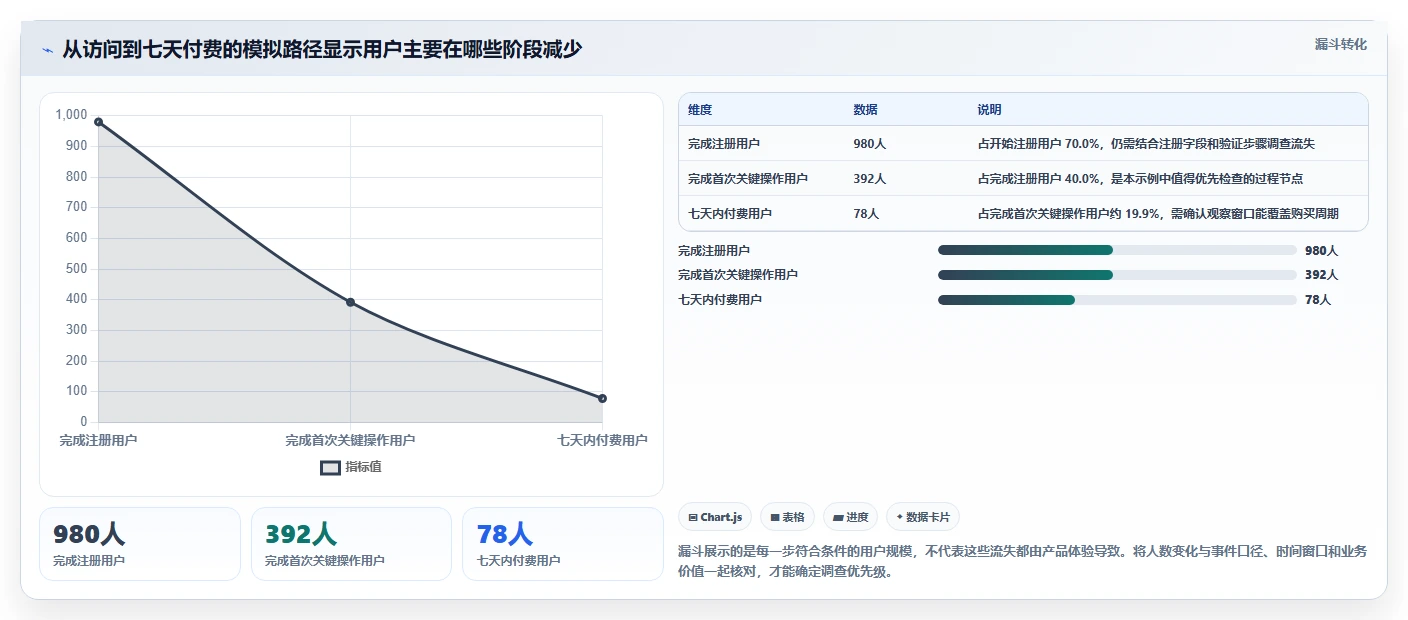Image resolution: width=1408 pixels, height=620 pixels.
Task: Select the Chart.js tag chip
Action: [x=715, y=517]
